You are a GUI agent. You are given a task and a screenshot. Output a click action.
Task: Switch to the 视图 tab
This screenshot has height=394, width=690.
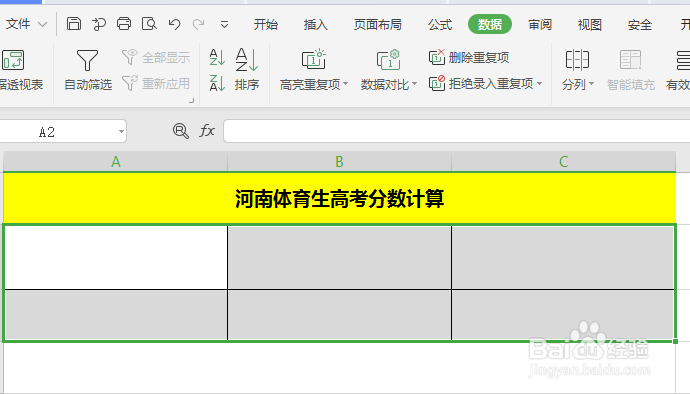(x=590, y=25)
